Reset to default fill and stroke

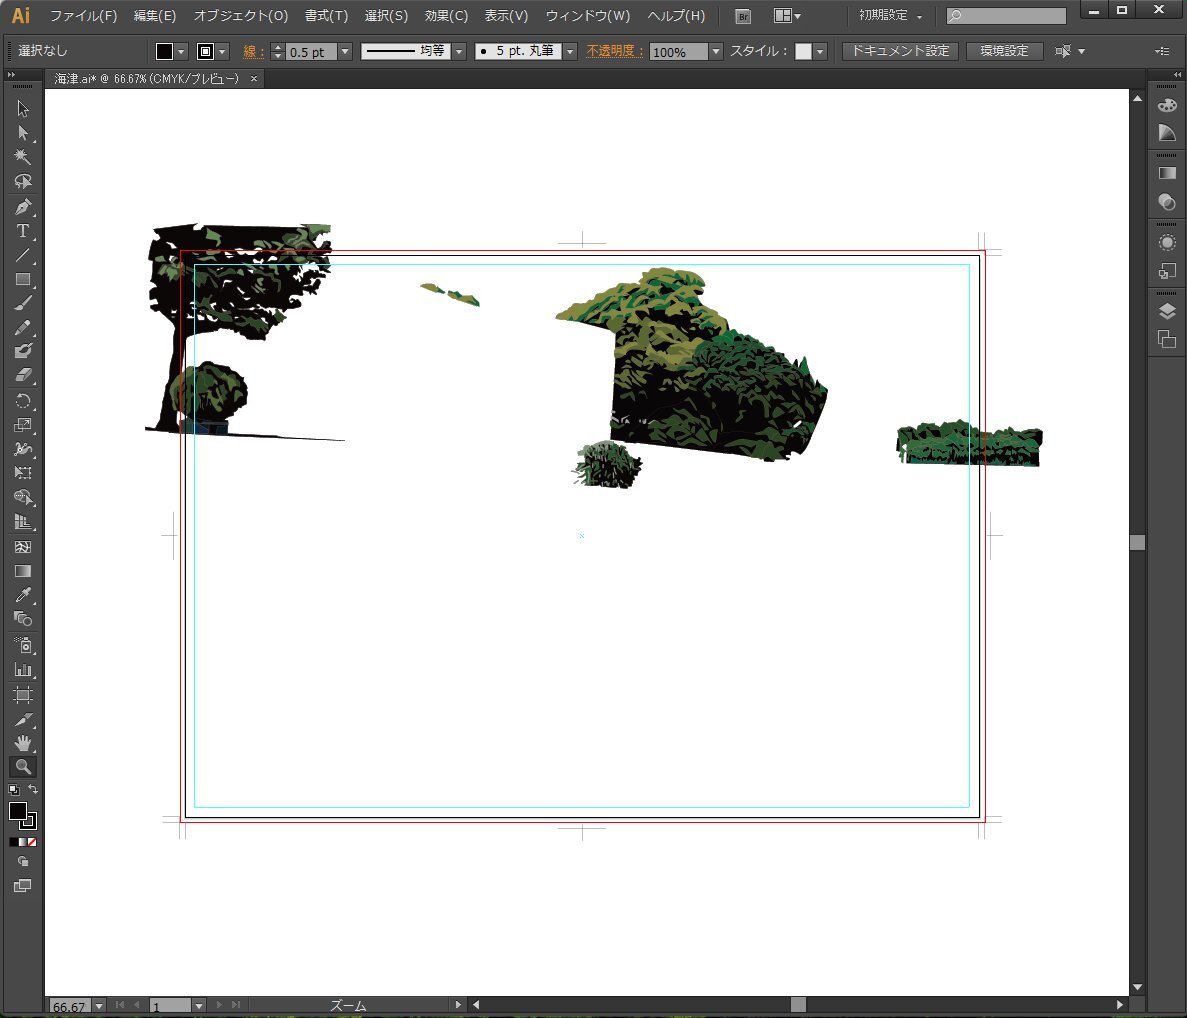coord(14,789)
